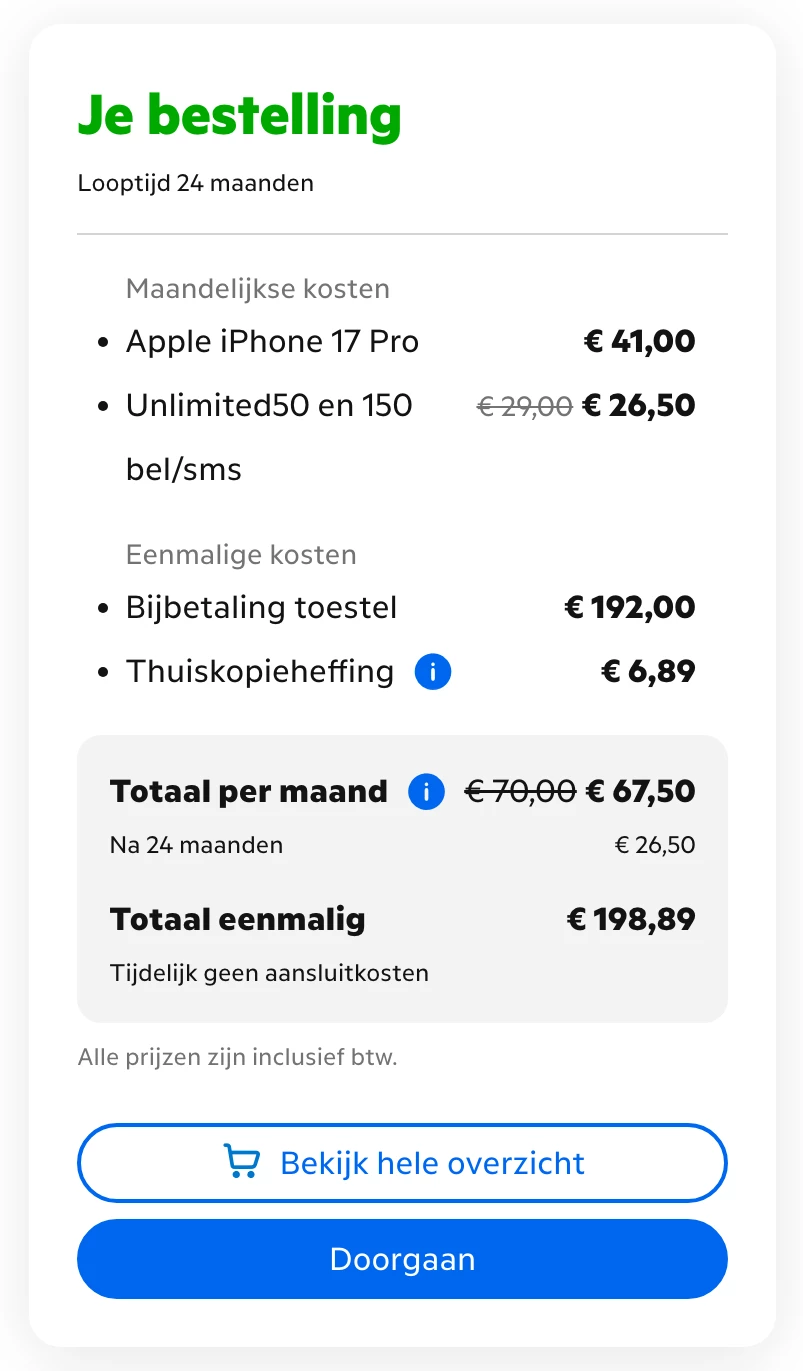The image size is (803, 1371).
Task: Click the Totaal eenmalig € 198,89 amount
Action: tap(631, 920)
